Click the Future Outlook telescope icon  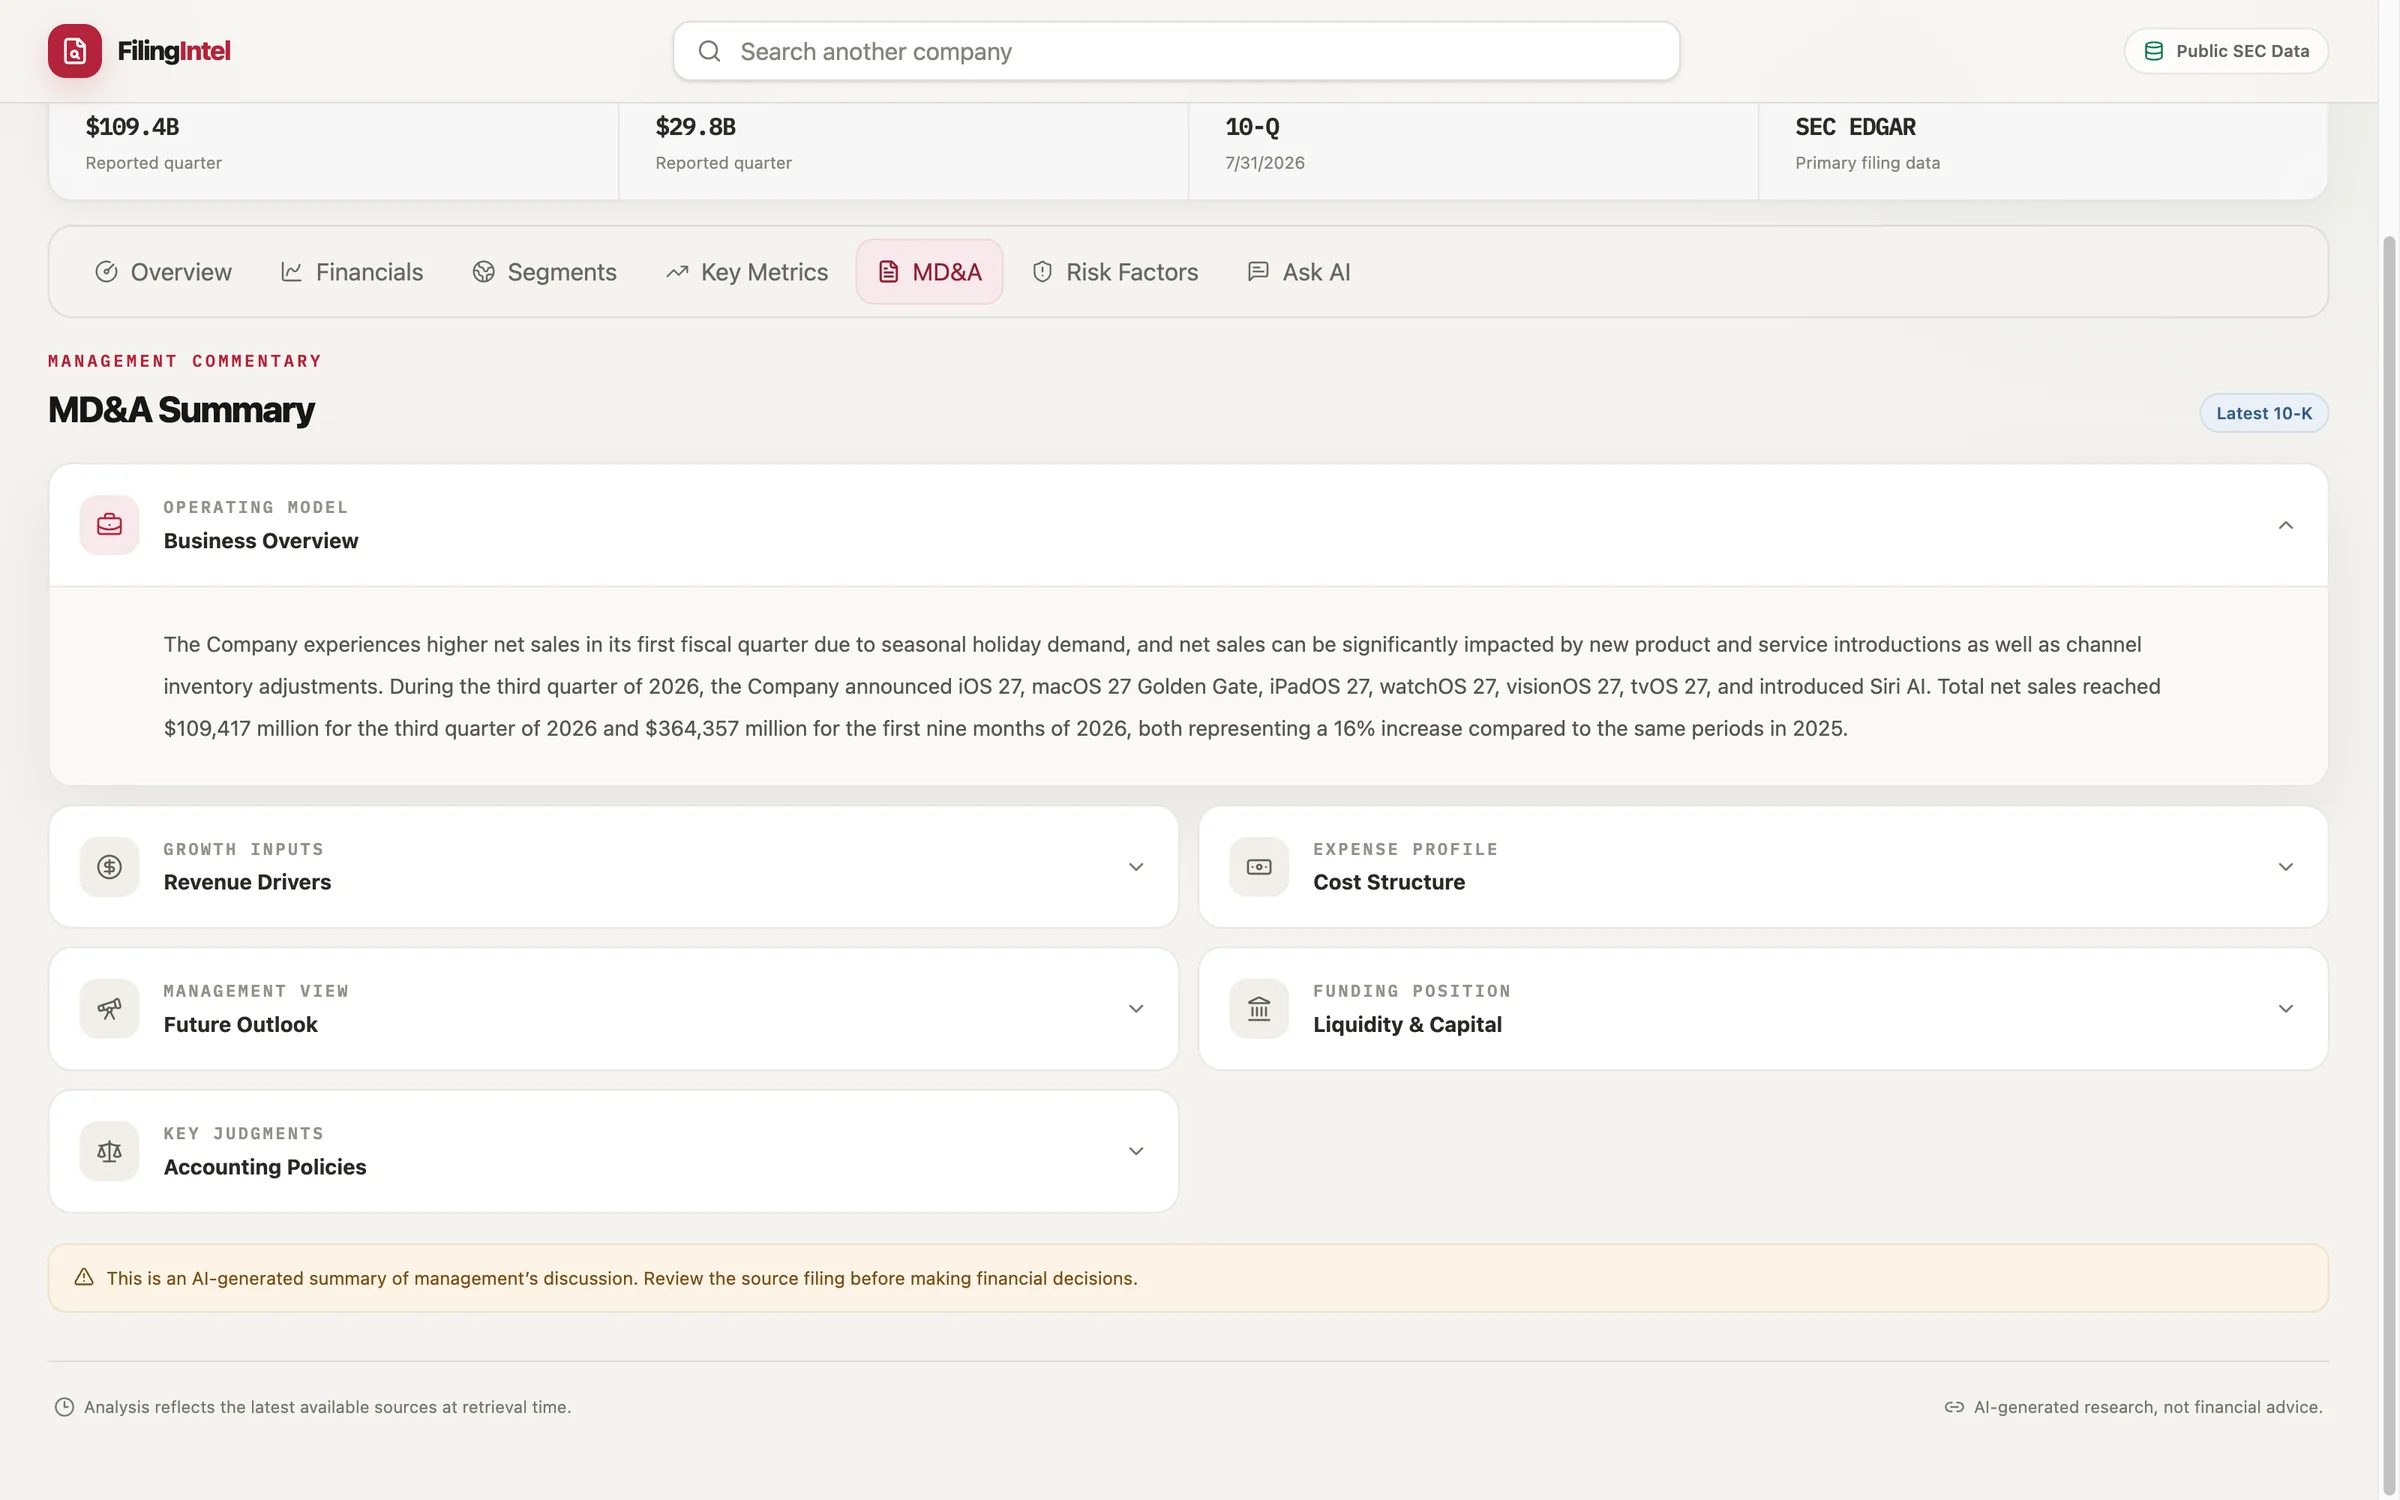(109, 1009)
